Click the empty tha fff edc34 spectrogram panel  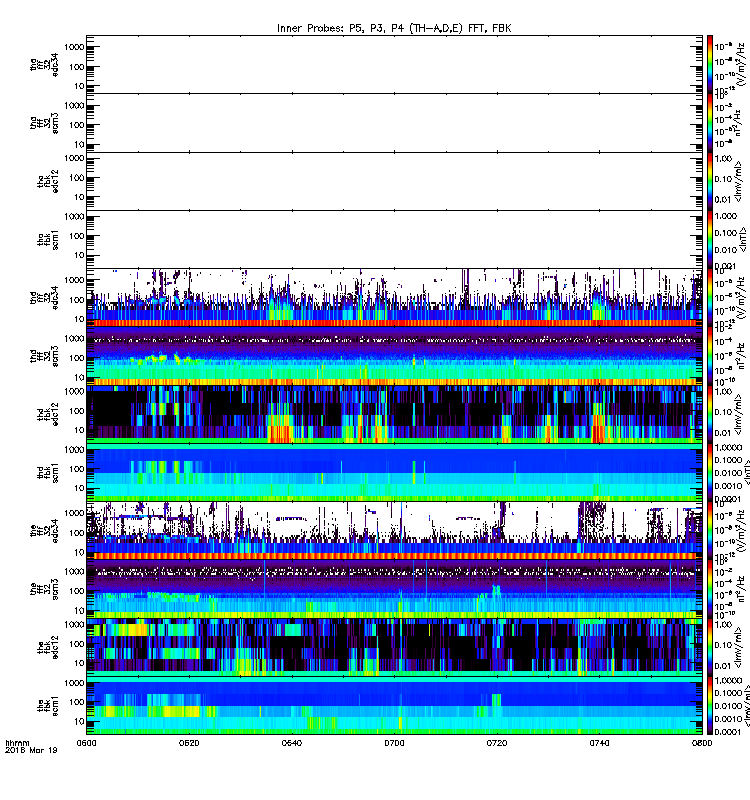(x=394, y=64)
